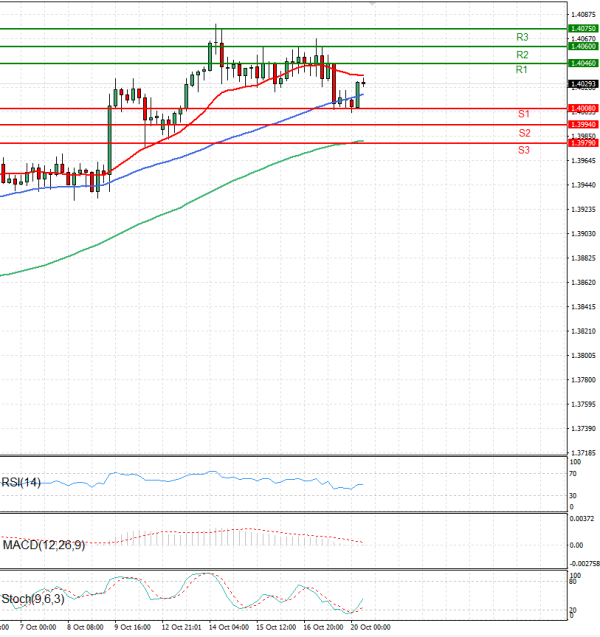The width and height of the screenshot is (600, 637).
Task: Click the 1.39790 support price tag
Action: tap(582, 142)
